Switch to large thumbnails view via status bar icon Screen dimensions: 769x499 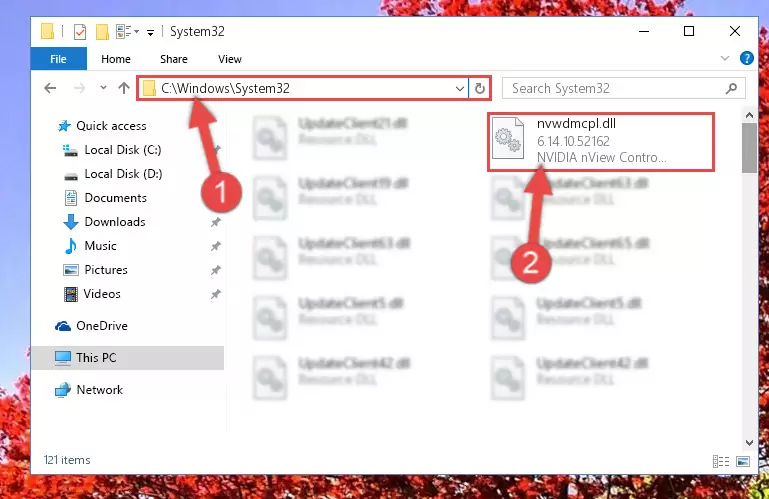click(x=743, y=461)
